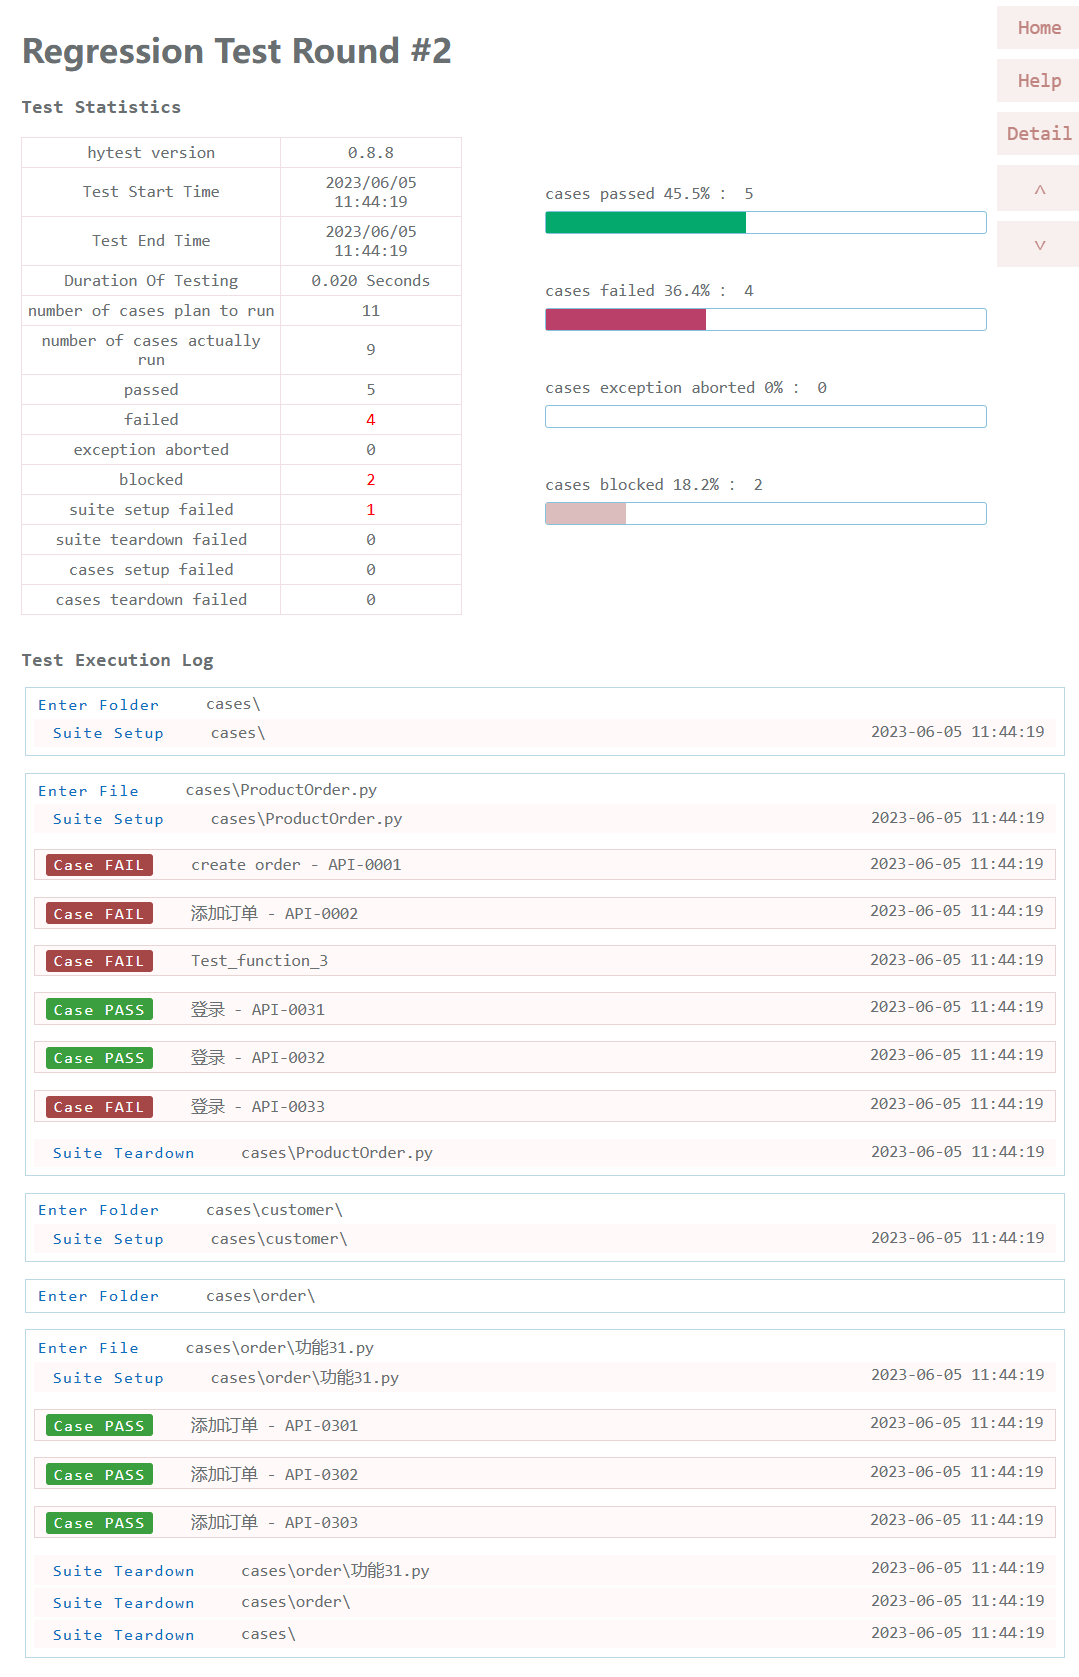
Task: Toggle the Detail view button
Action: coord(1038,134)
